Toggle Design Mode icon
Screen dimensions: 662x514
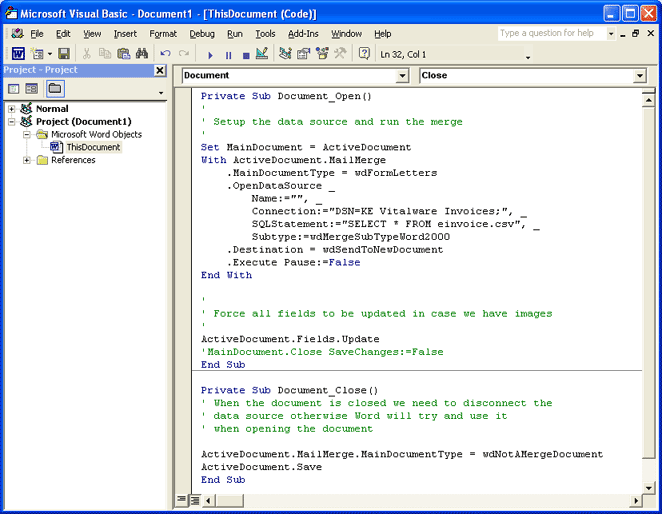(262, 54)
